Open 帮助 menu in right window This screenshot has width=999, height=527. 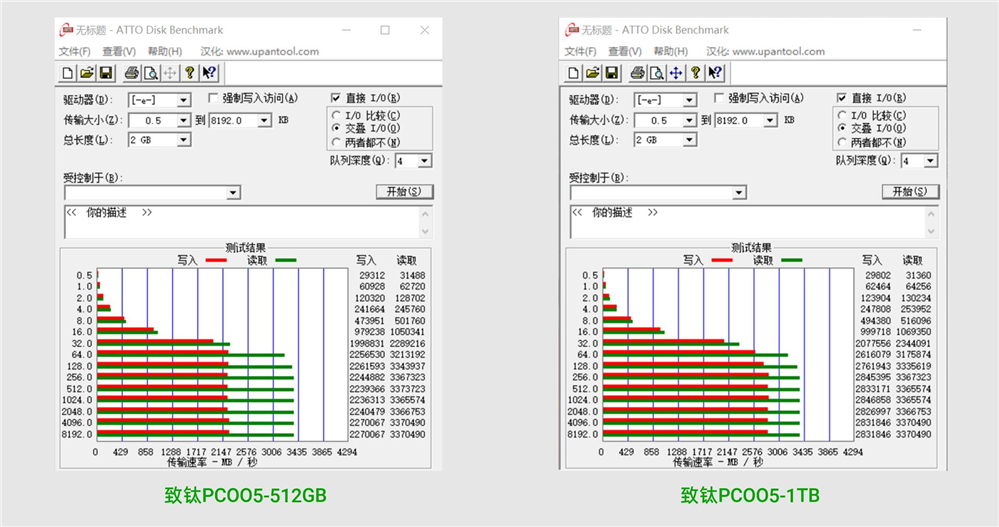(671, 52)
